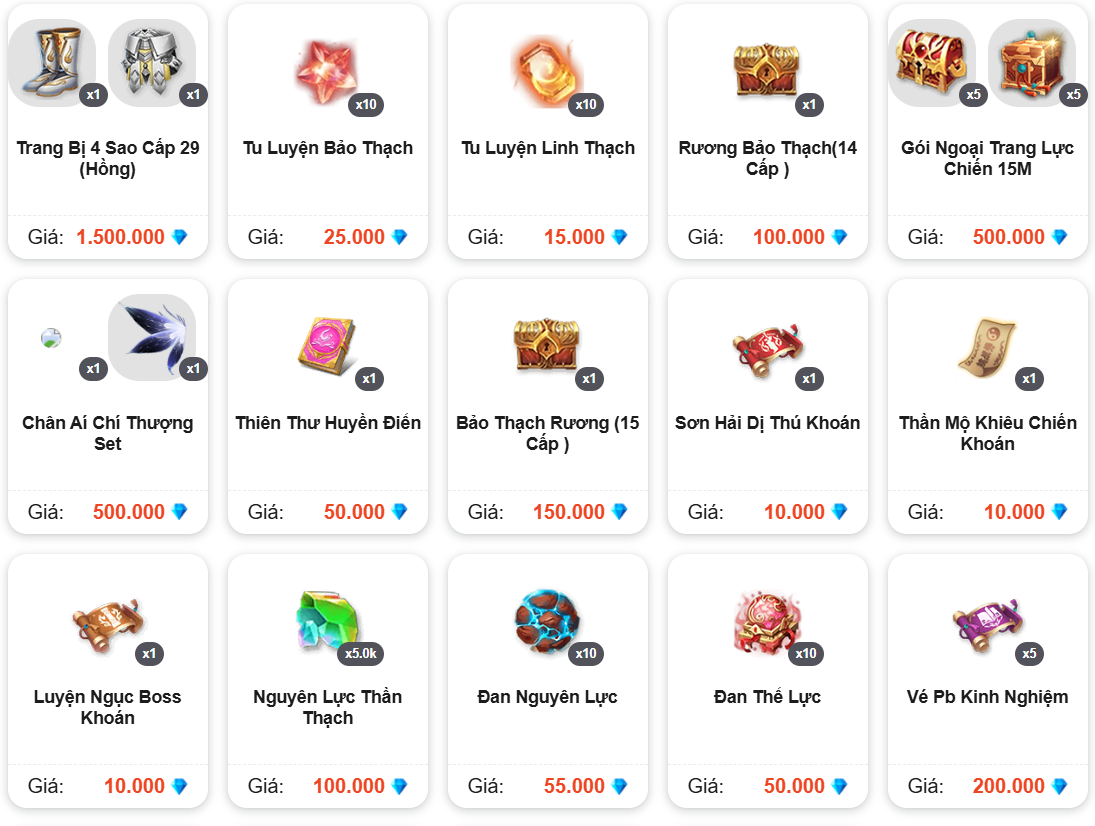Open the Gói Ngoại Trang Lực Chiến 15M title
1095x826 pixels.
pyautogui.click(x=987, y=158)
